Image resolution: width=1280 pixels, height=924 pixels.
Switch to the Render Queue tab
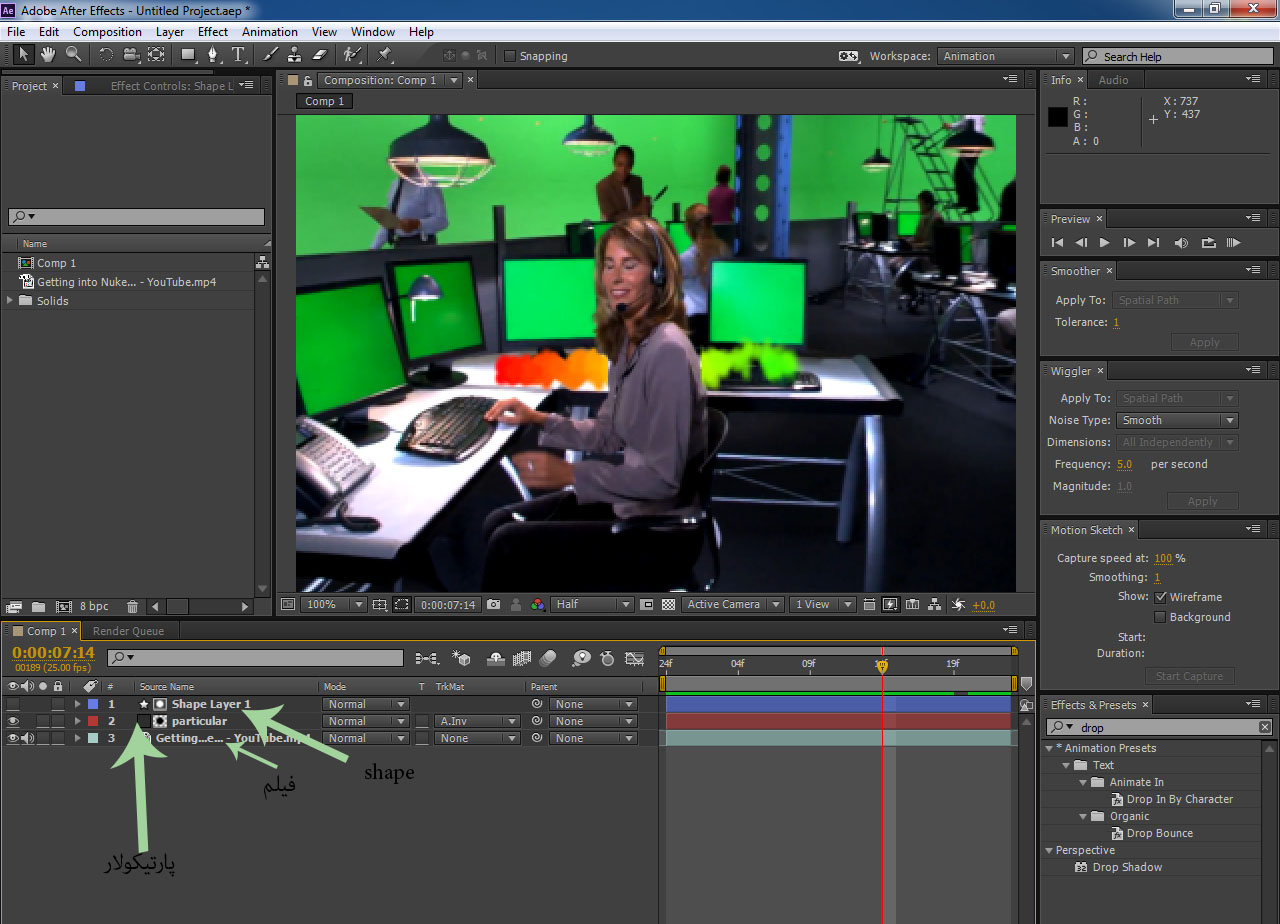(x=128, y=631)
